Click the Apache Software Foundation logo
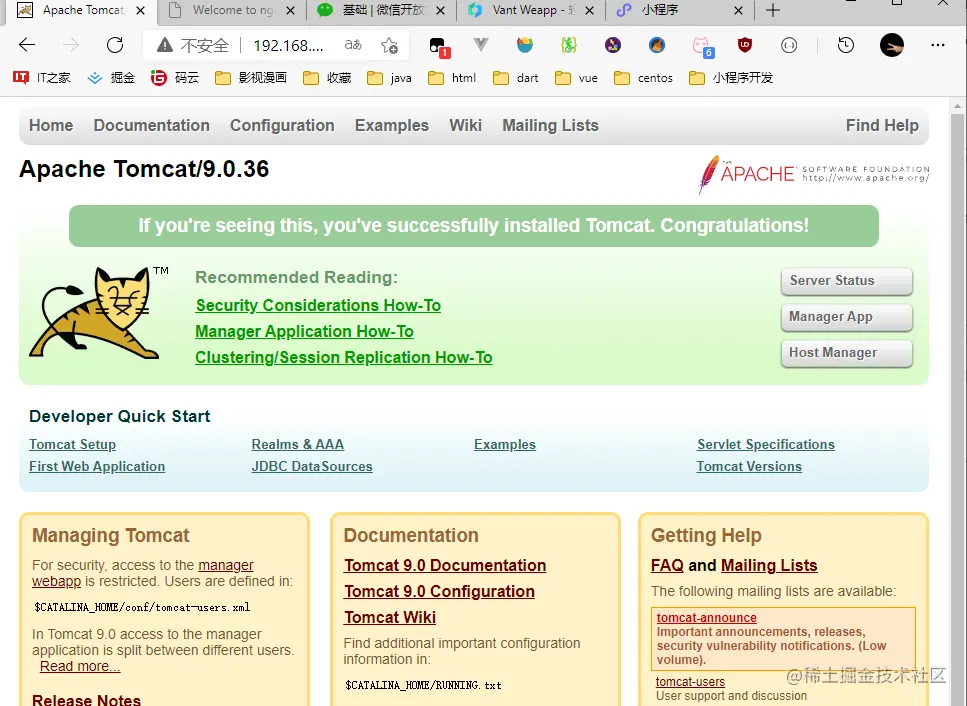Viewport: 967px width, 706px height. (813, 174)
